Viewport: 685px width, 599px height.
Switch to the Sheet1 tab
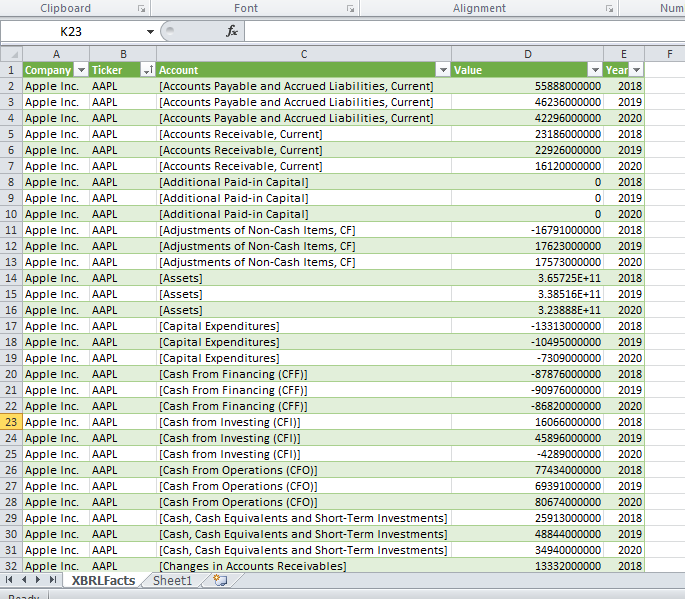tap(173, 580)
